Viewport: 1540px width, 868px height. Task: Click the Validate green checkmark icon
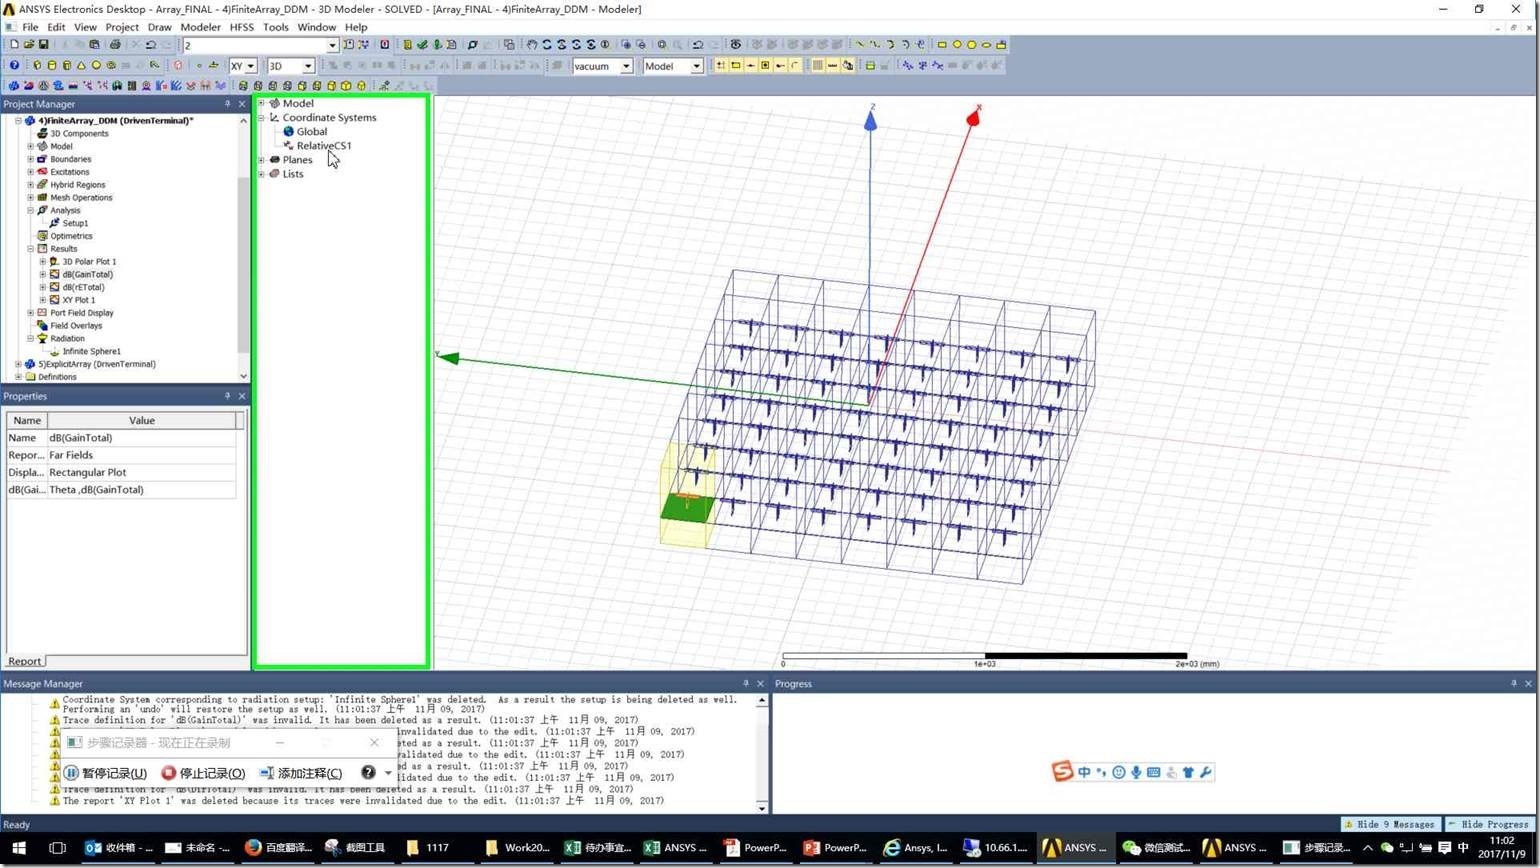(422, 45)
